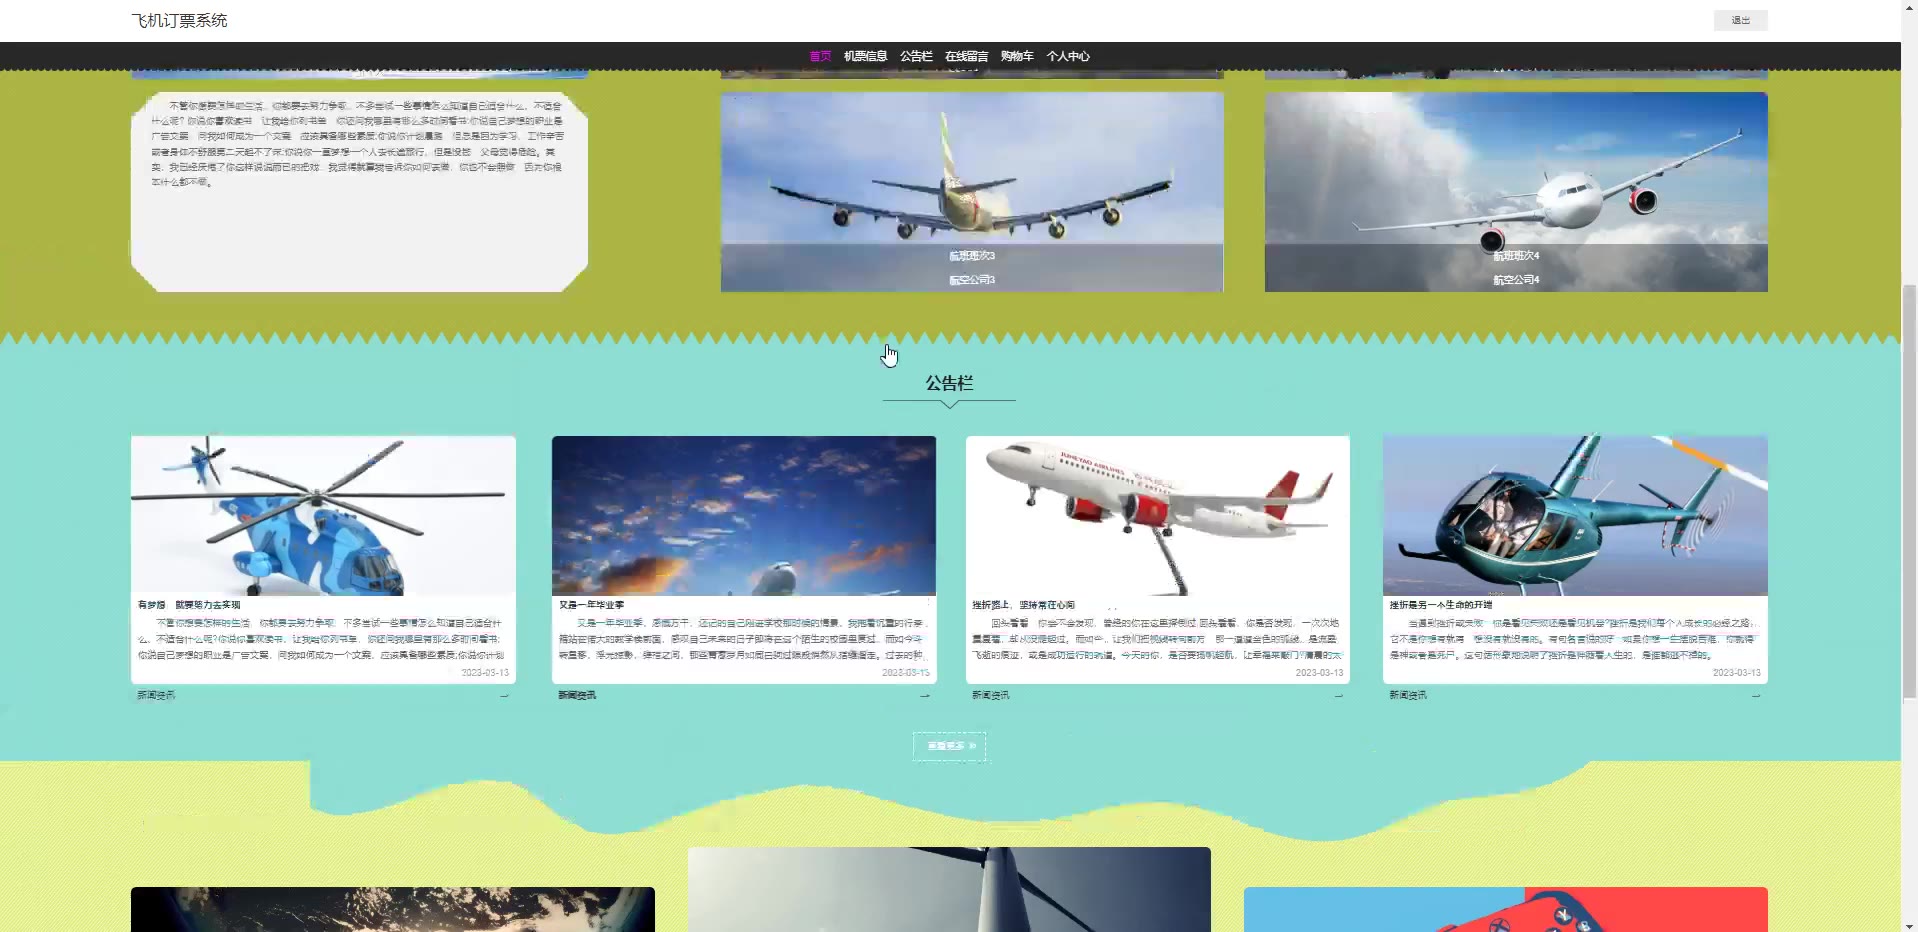Screen dimensions: 1918x932
Task: Select 在线留言 in the navigation bar
Action: coord(966,56)
